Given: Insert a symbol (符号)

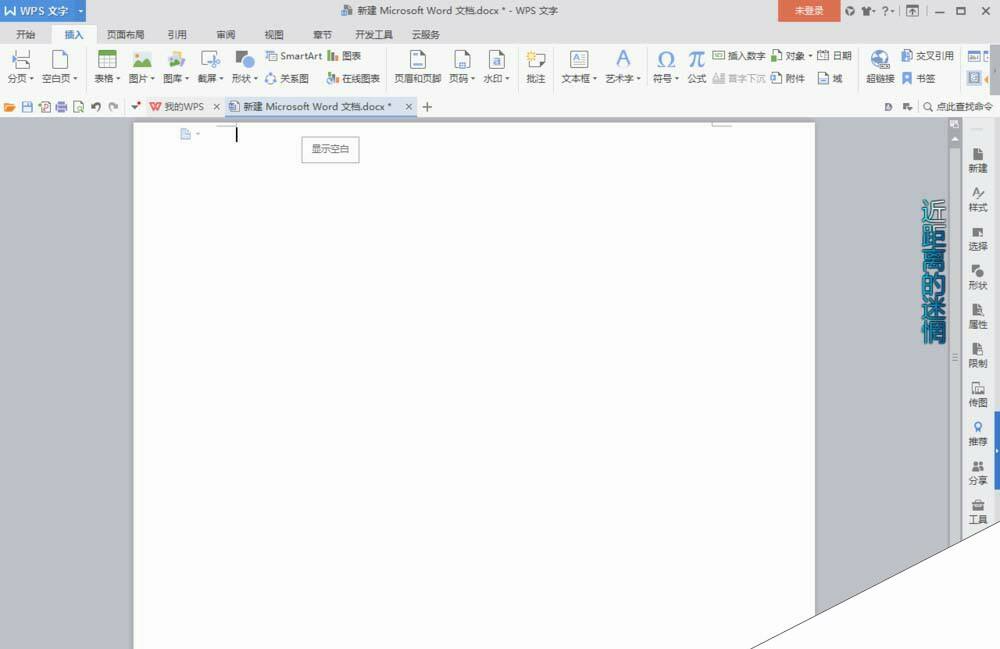Looking at the screenshot, I should click(666, 66).
